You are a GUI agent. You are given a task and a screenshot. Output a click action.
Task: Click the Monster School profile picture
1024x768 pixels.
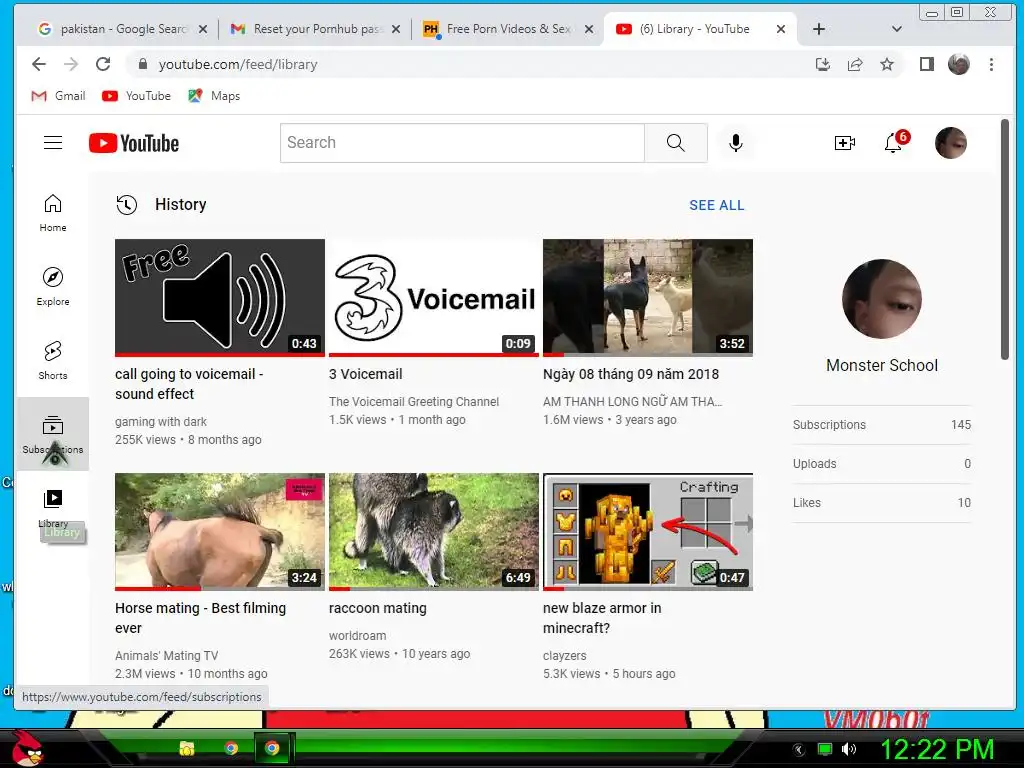pos(882,299)
